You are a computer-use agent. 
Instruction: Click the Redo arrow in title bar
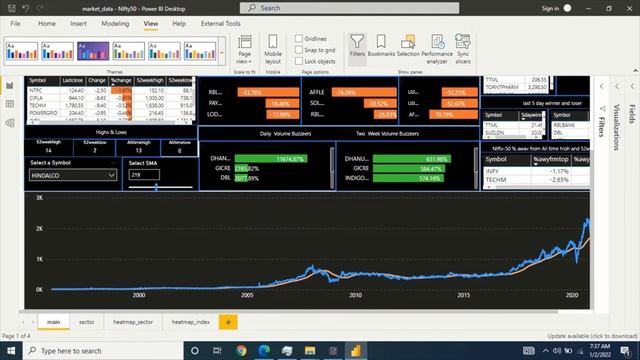[x=40, y=8]
